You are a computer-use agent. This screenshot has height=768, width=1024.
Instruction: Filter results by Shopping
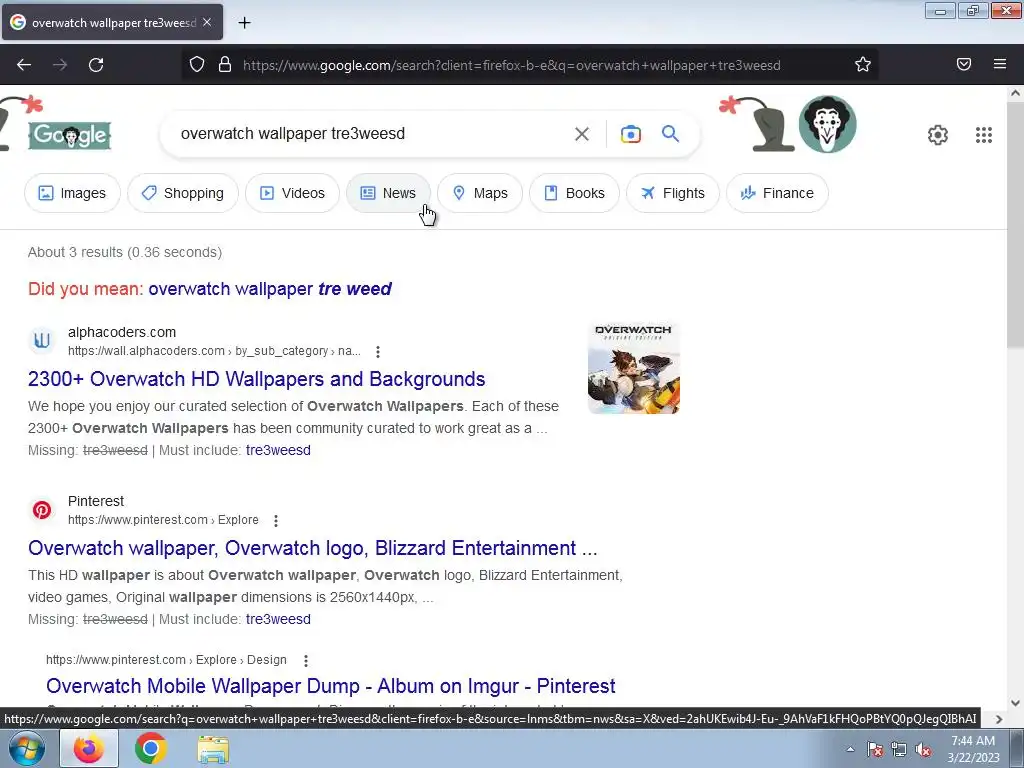click(x=183, y=193)
